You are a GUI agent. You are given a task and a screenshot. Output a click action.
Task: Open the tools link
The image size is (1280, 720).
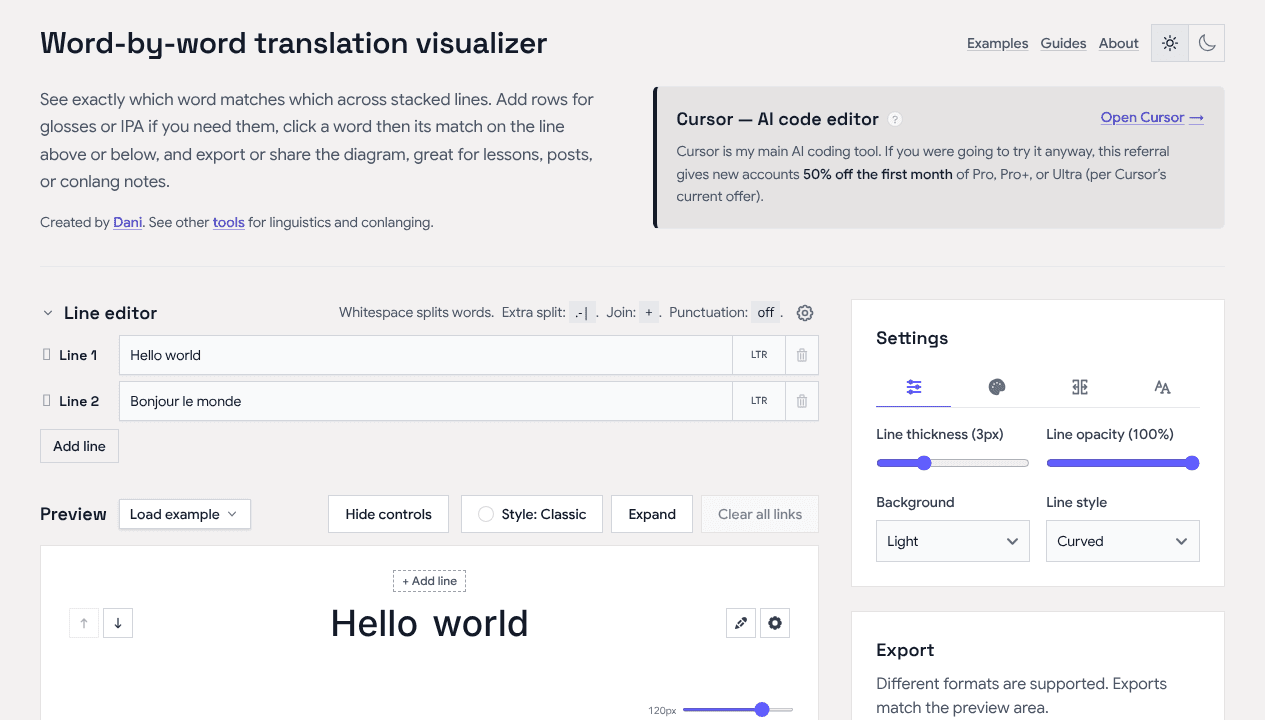tap(229, 222)
